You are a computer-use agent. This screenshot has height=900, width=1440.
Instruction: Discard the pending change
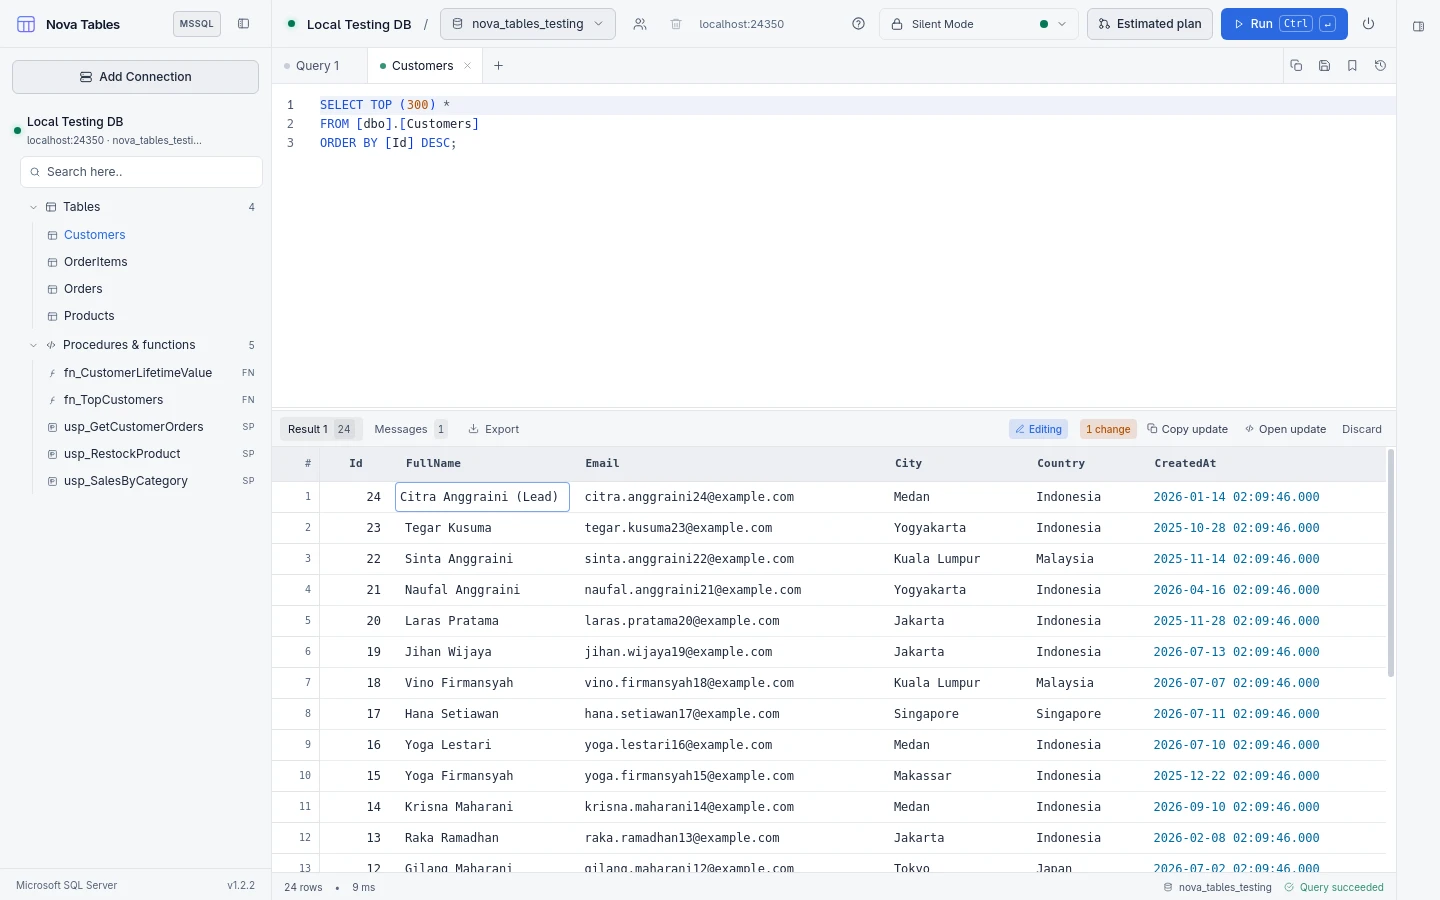[1361, 429]
